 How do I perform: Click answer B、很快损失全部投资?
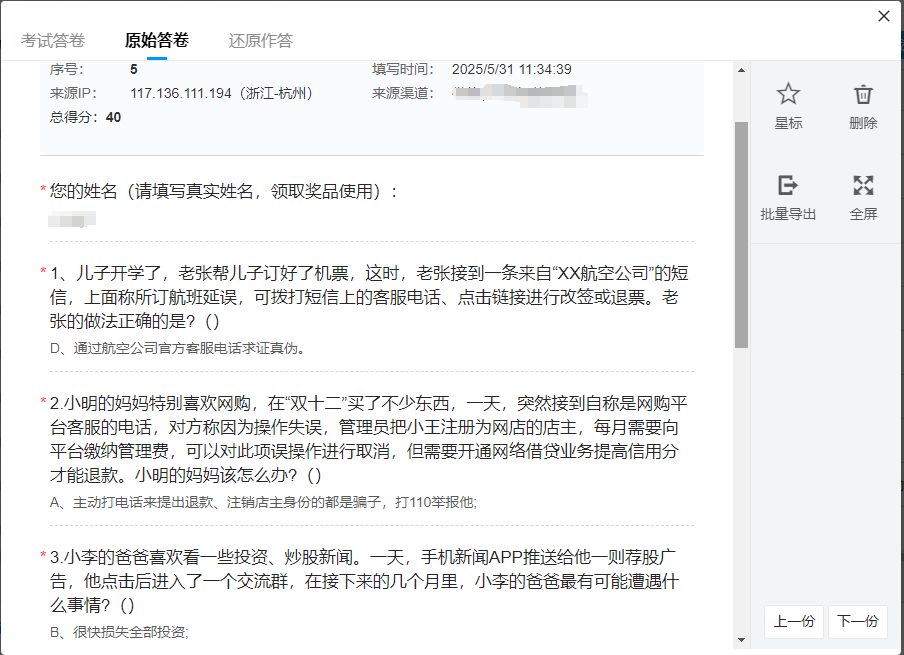pos(119,632)
